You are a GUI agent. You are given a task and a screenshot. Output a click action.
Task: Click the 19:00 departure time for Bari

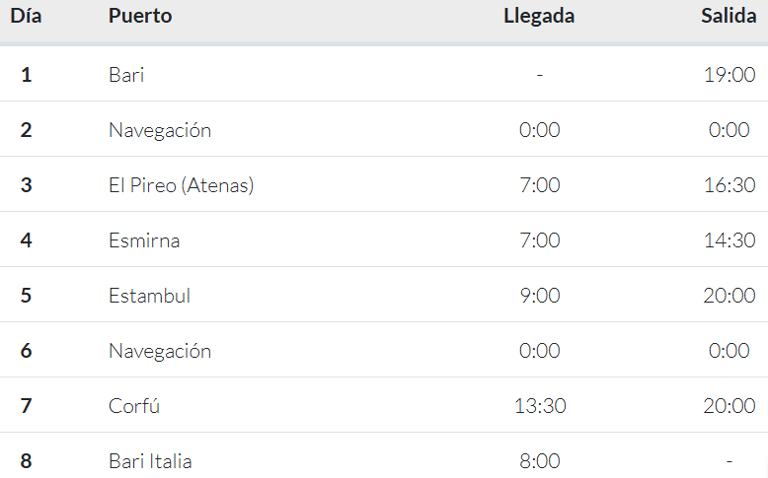click(x=729, y=75)
